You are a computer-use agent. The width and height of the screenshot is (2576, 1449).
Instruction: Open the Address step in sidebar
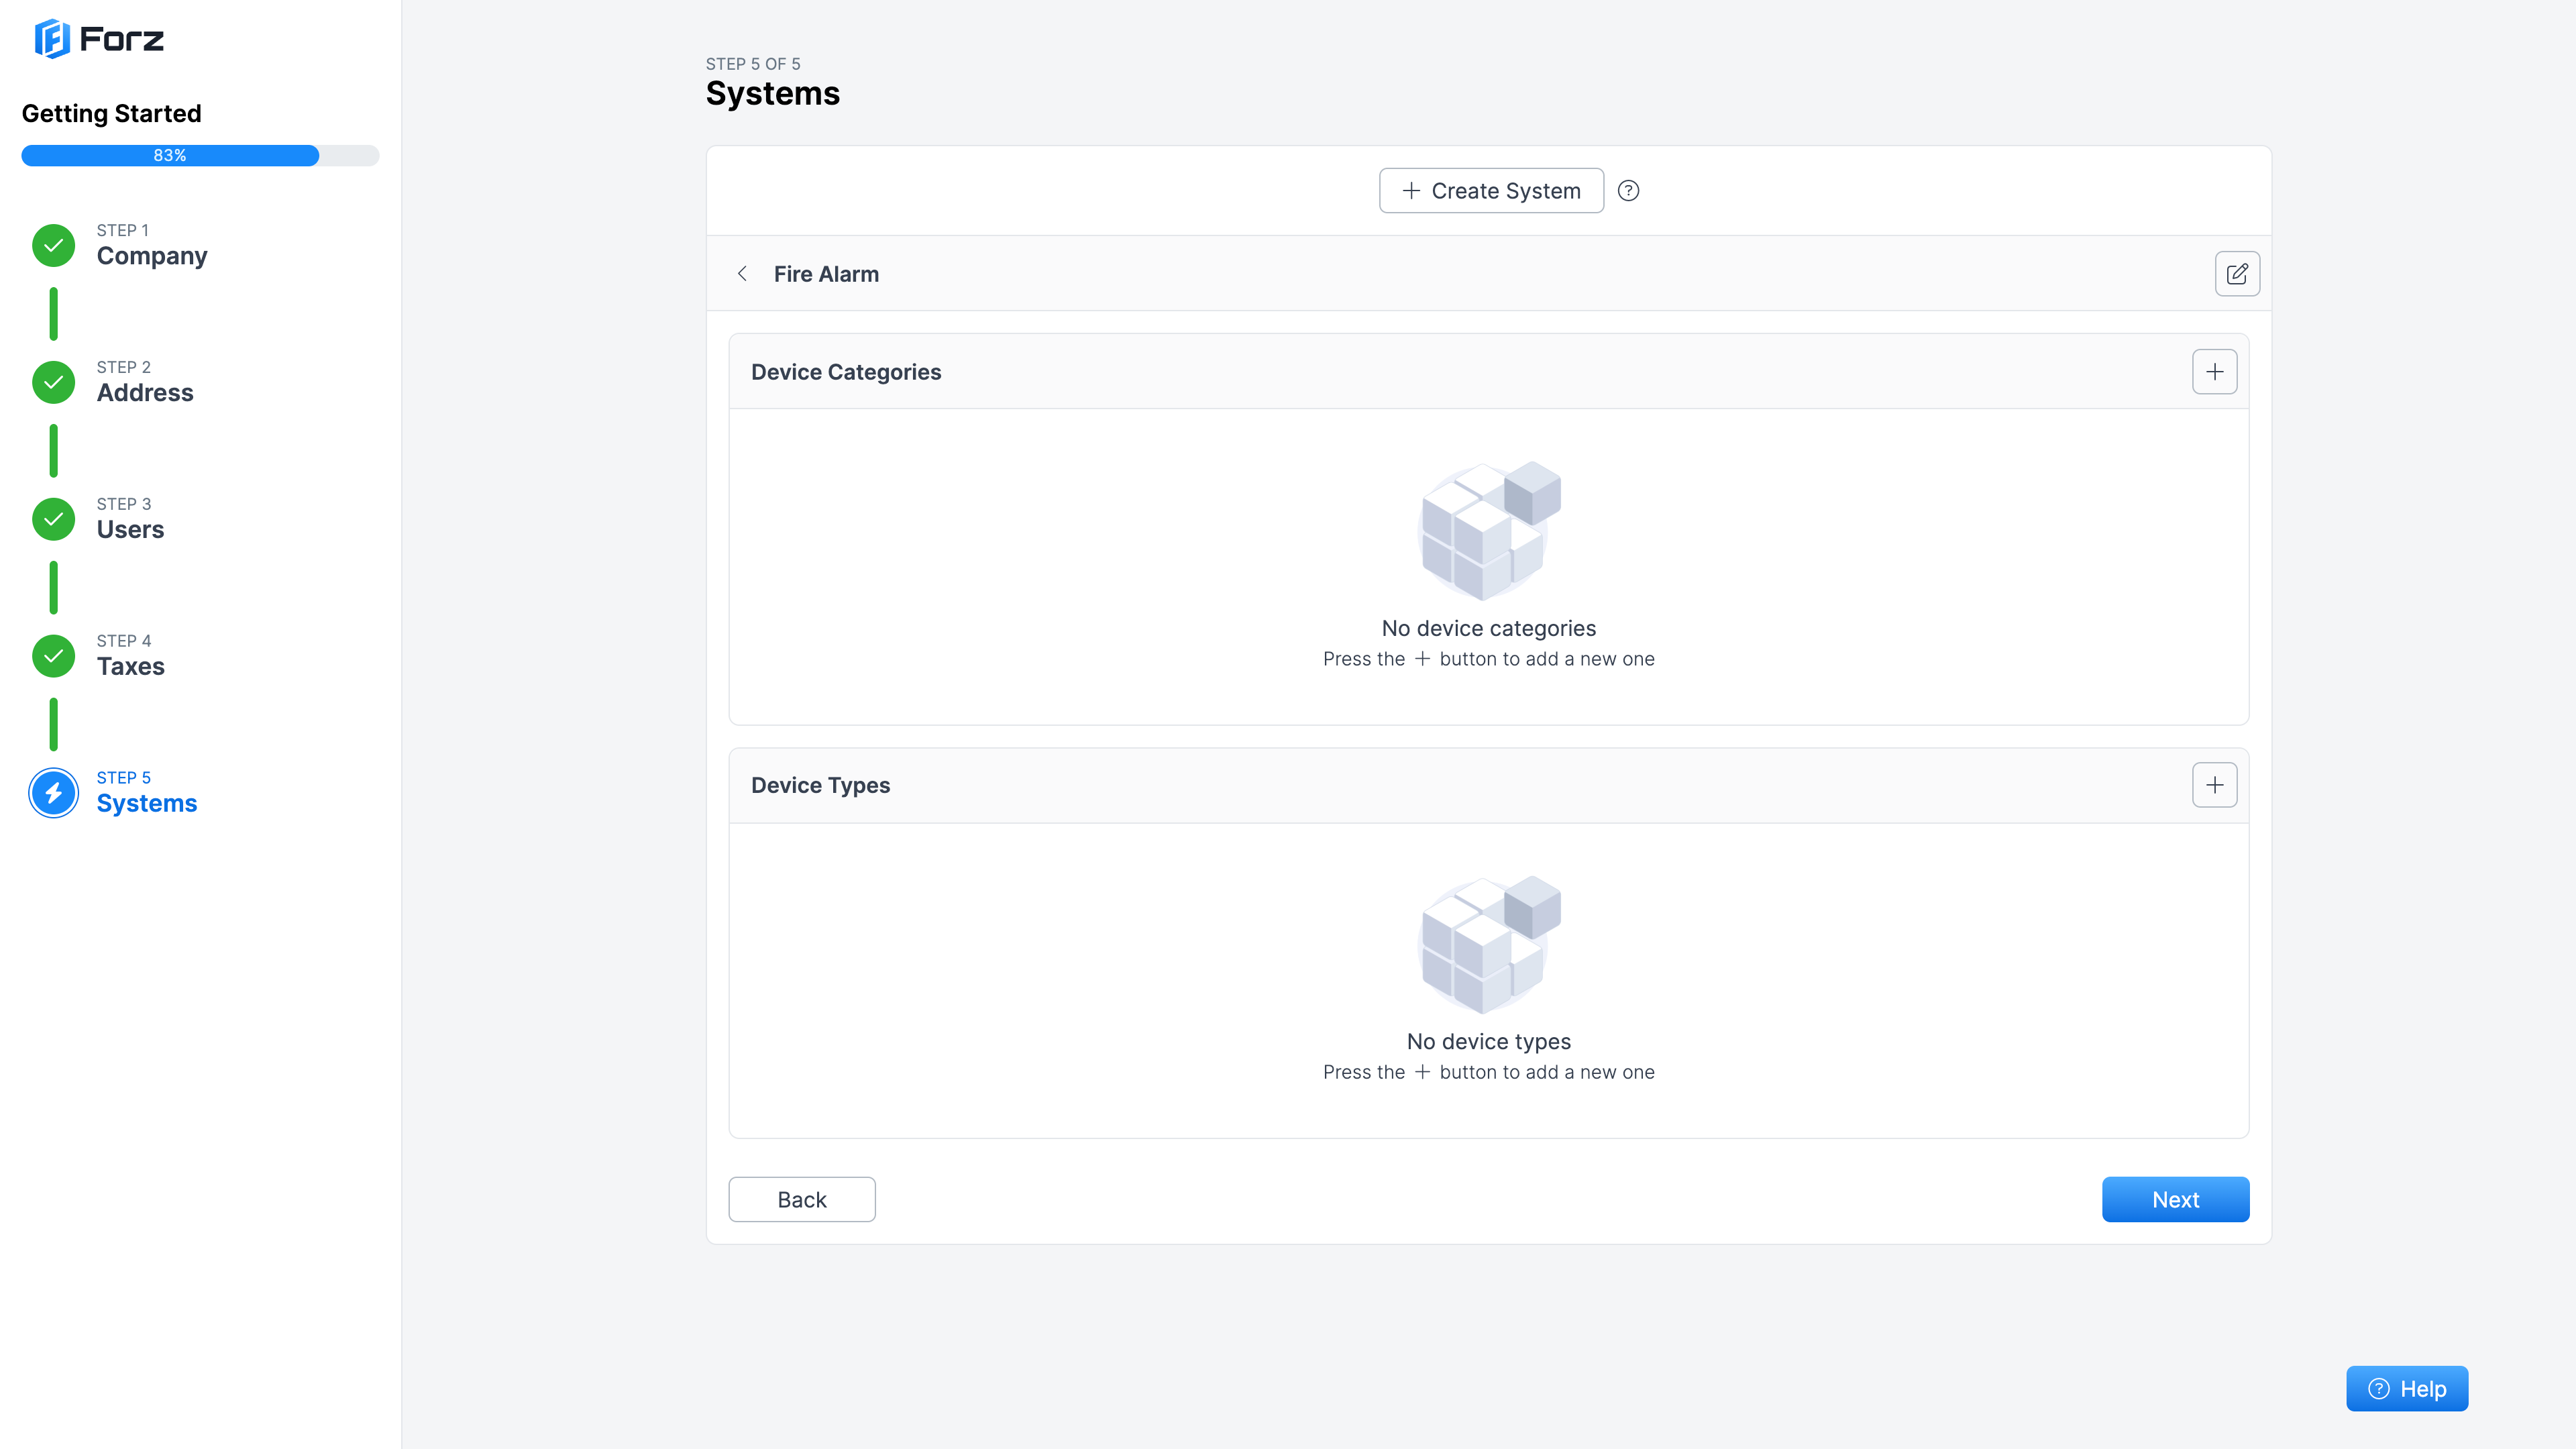(x=145, y=382)
